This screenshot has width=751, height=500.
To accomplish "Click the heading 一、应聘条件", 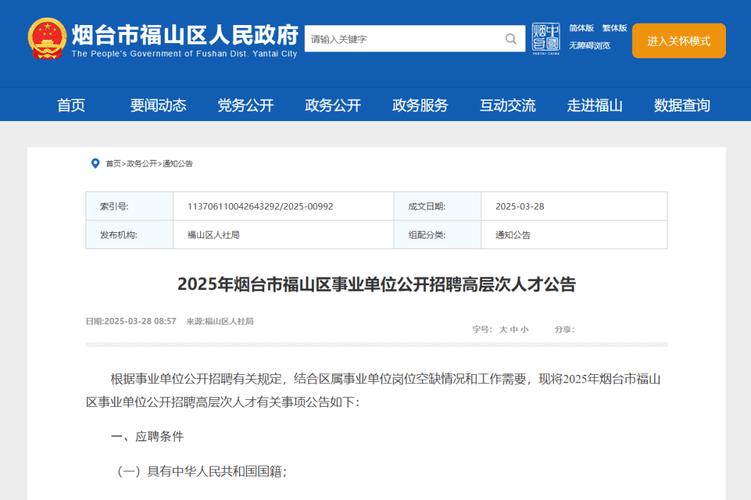I will [x=147, y=436].
